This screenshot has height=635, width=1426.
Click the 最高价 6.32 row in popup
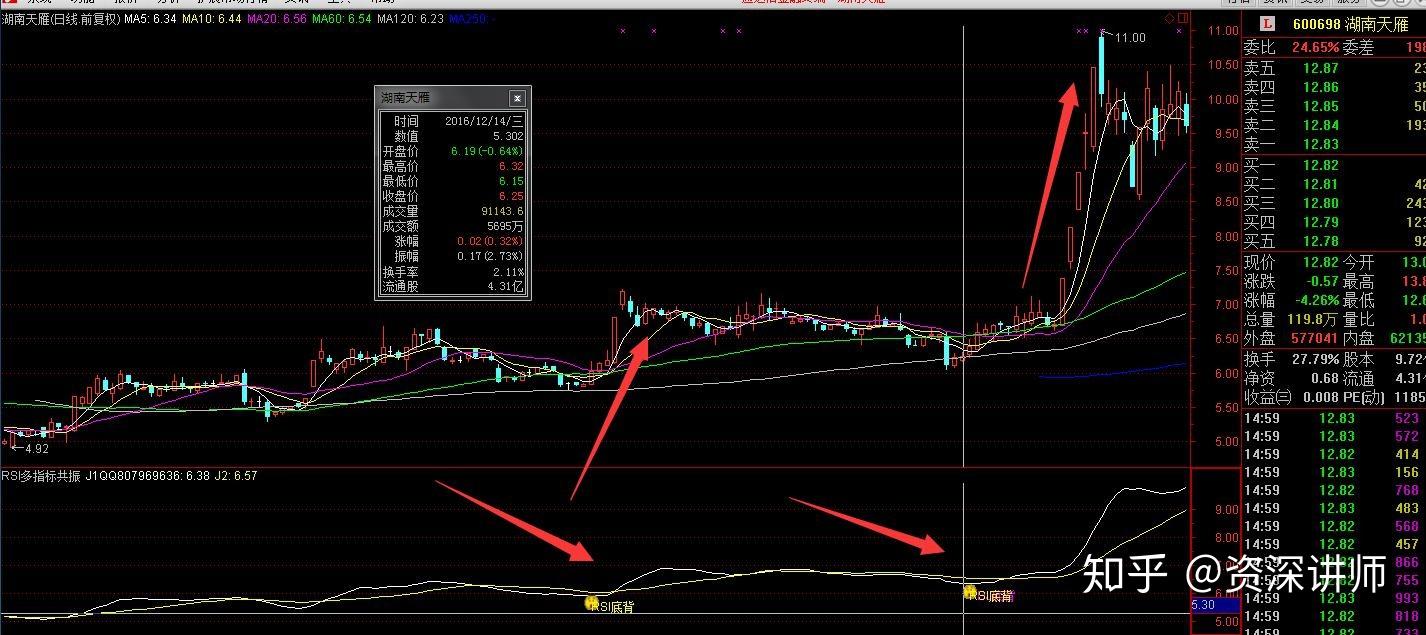pyautogui.click(x=453, y=166)
